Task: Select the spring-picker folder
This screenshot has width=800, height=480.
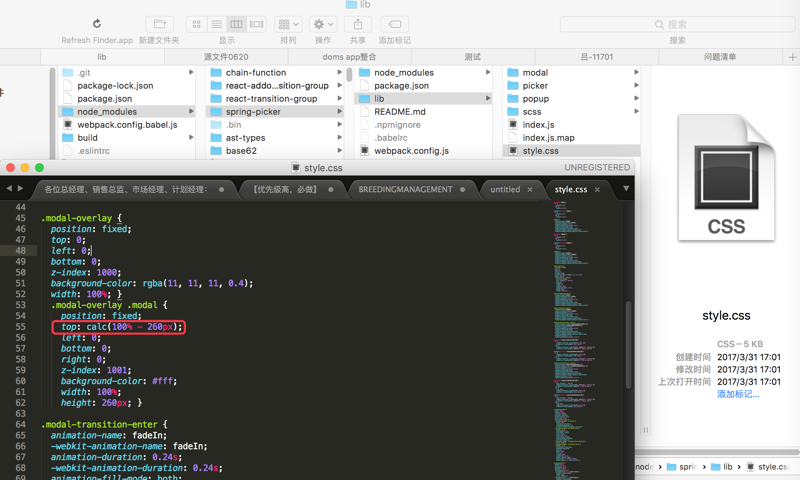Action: pos(275,111)
